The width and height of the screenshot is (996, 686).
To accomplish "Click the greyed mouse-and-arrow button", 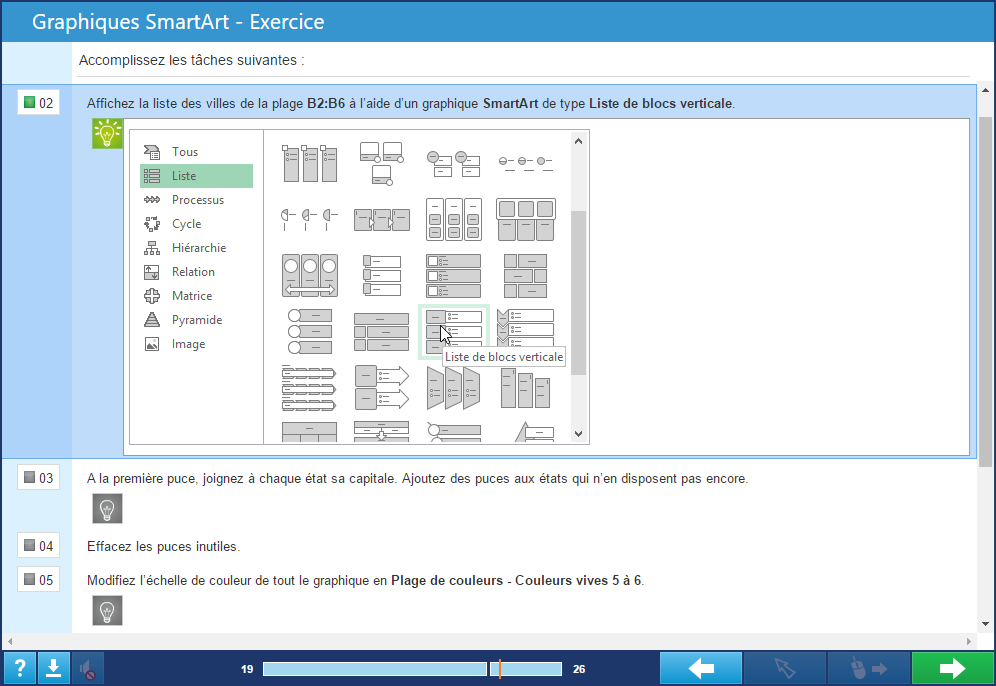I will 868,668.
